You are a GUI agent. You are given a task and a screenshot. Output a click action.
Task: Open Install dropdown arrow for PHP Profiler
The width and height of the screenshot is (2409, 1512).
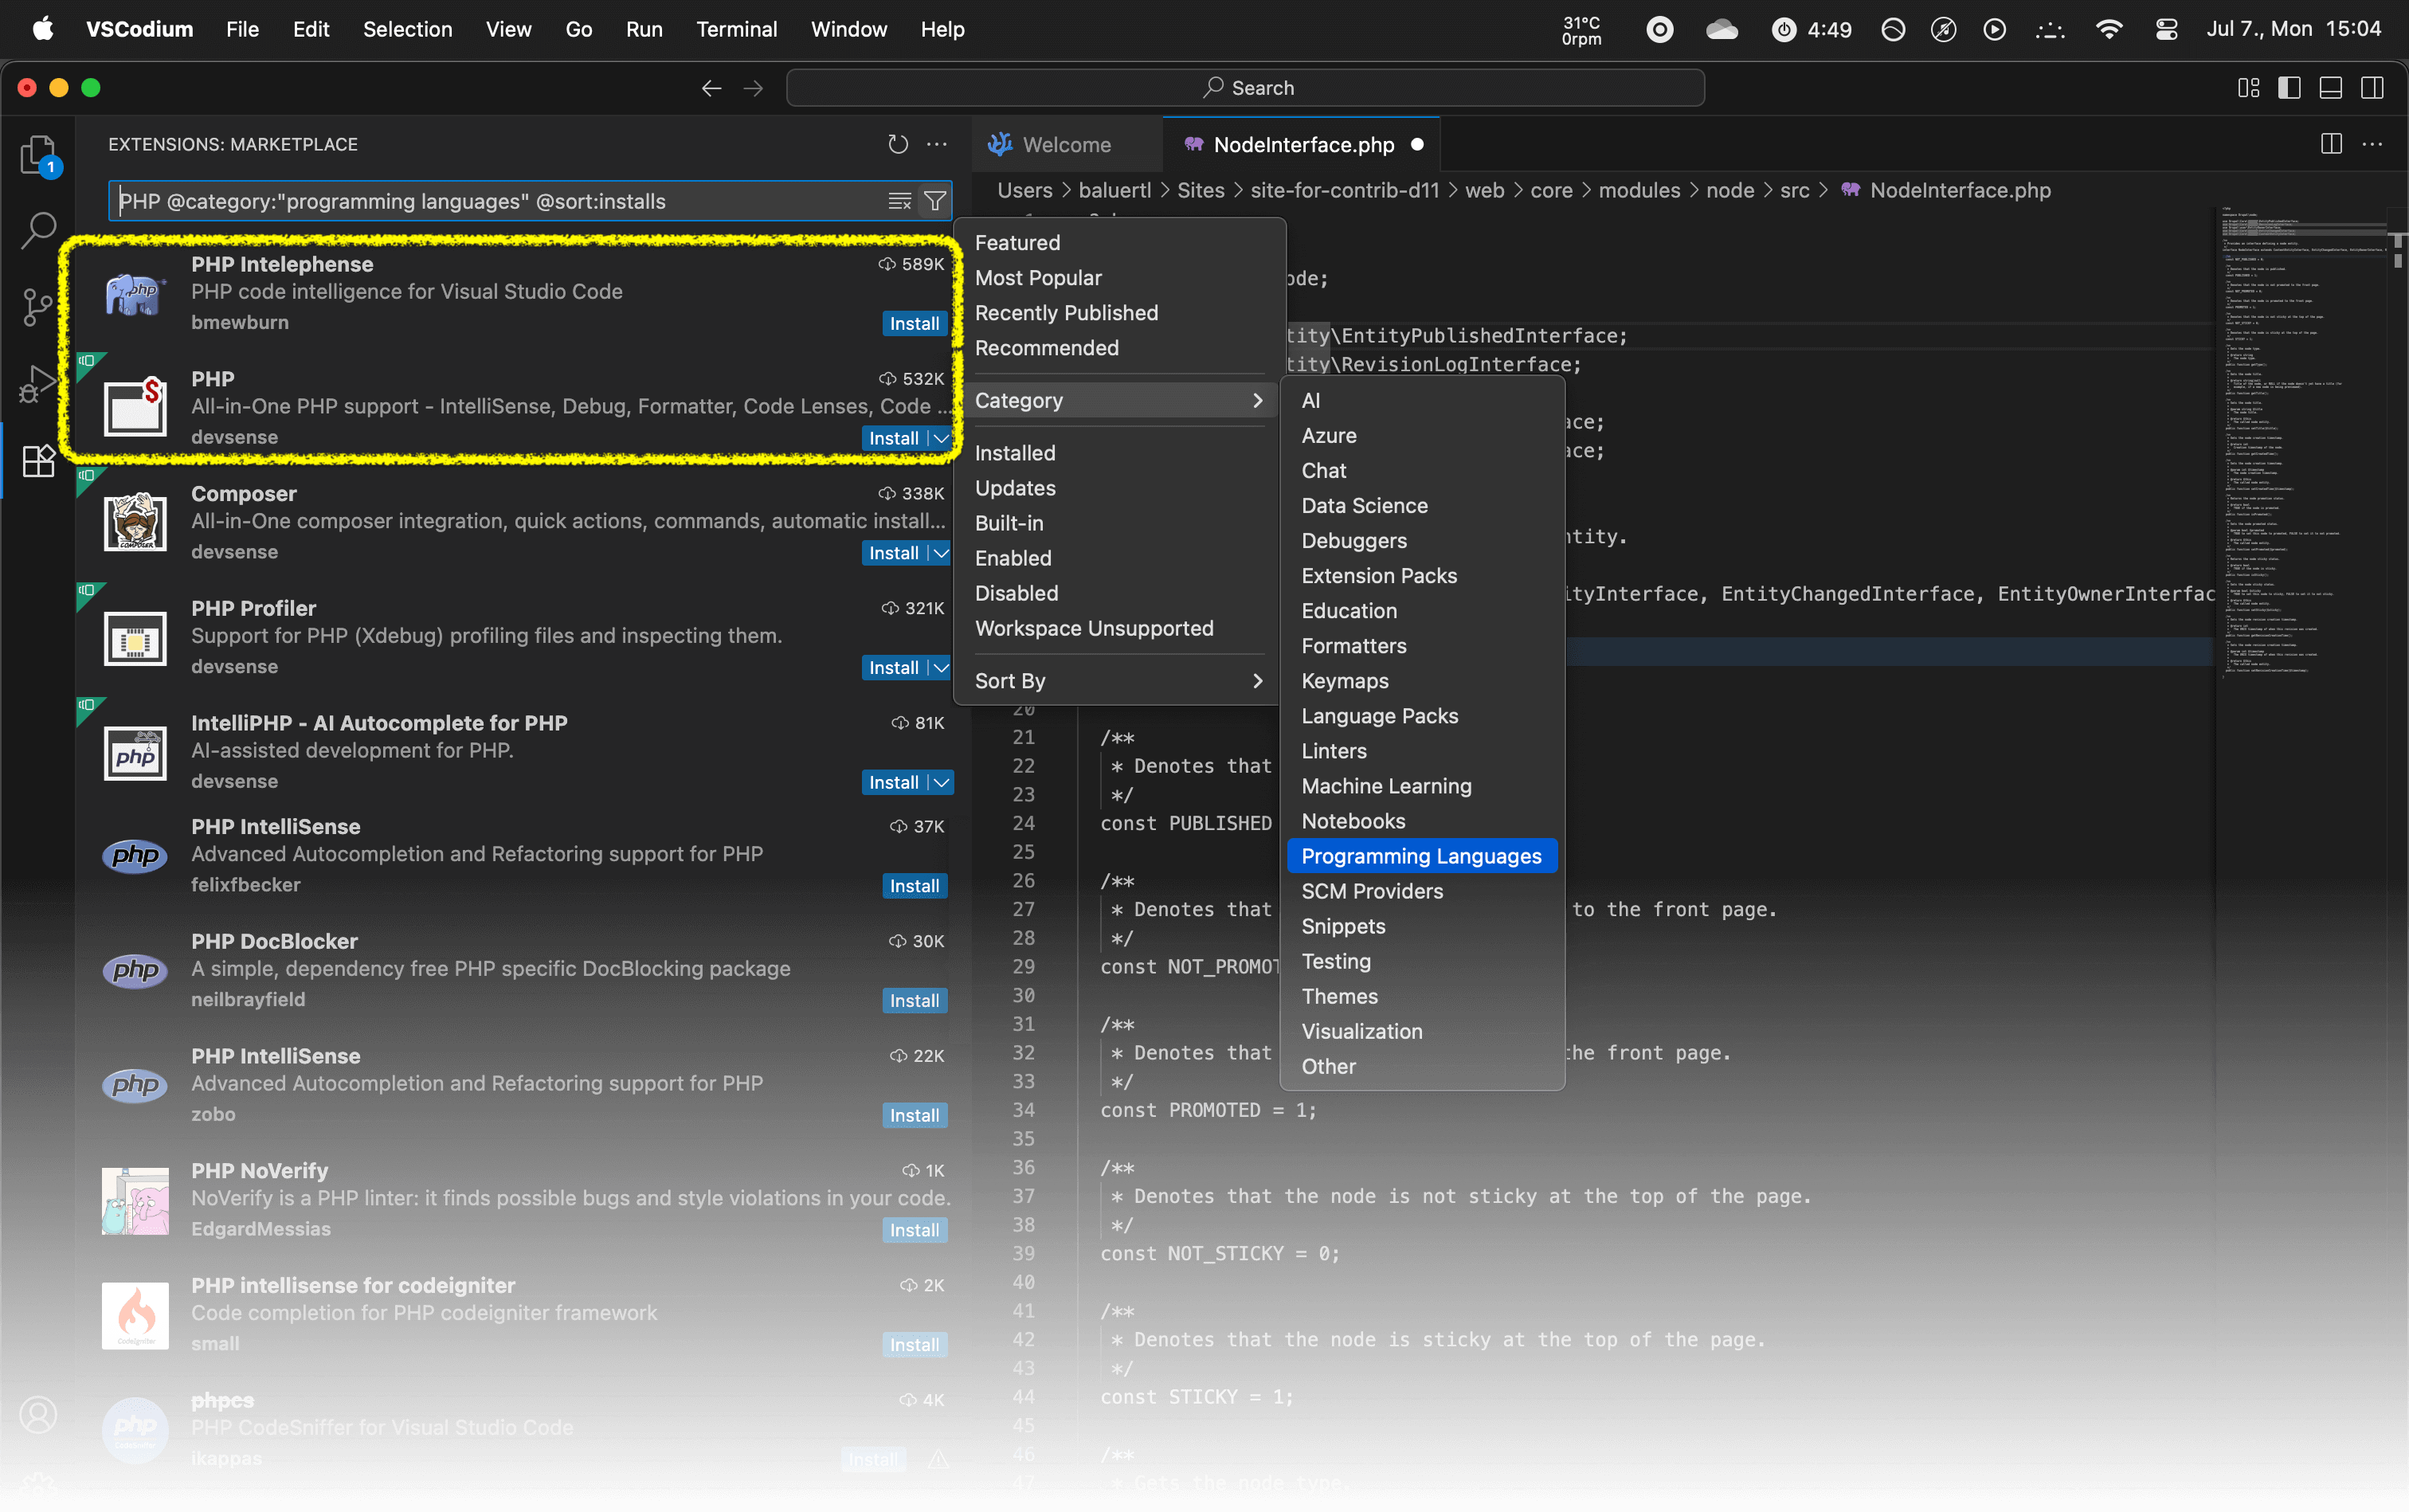tap(940, 667)
